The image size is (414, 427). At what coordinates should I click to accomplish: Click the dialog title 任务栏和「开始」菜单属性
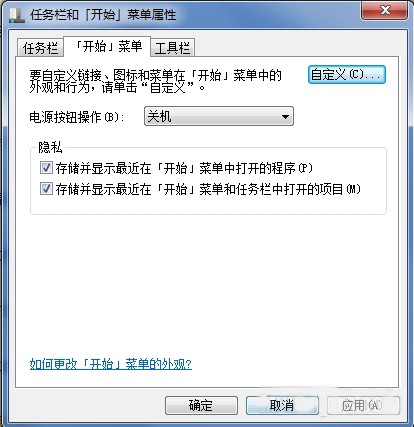103,15
